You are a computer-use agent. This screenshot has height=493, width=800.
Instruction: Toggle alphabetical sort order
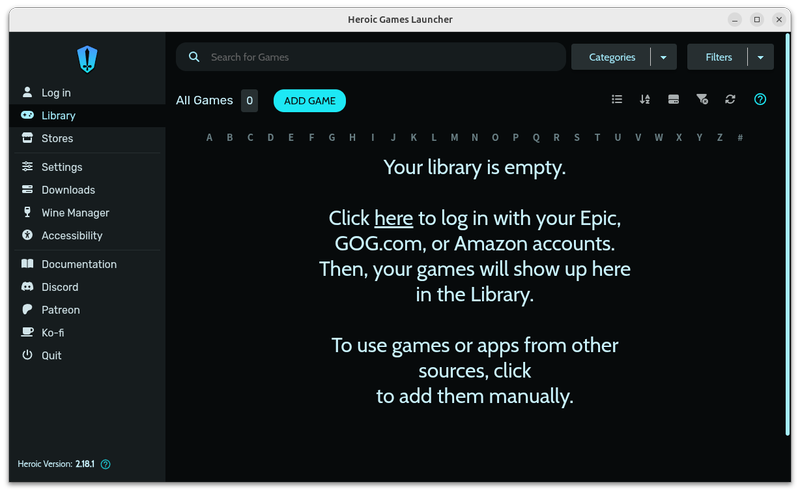point(645,99)
